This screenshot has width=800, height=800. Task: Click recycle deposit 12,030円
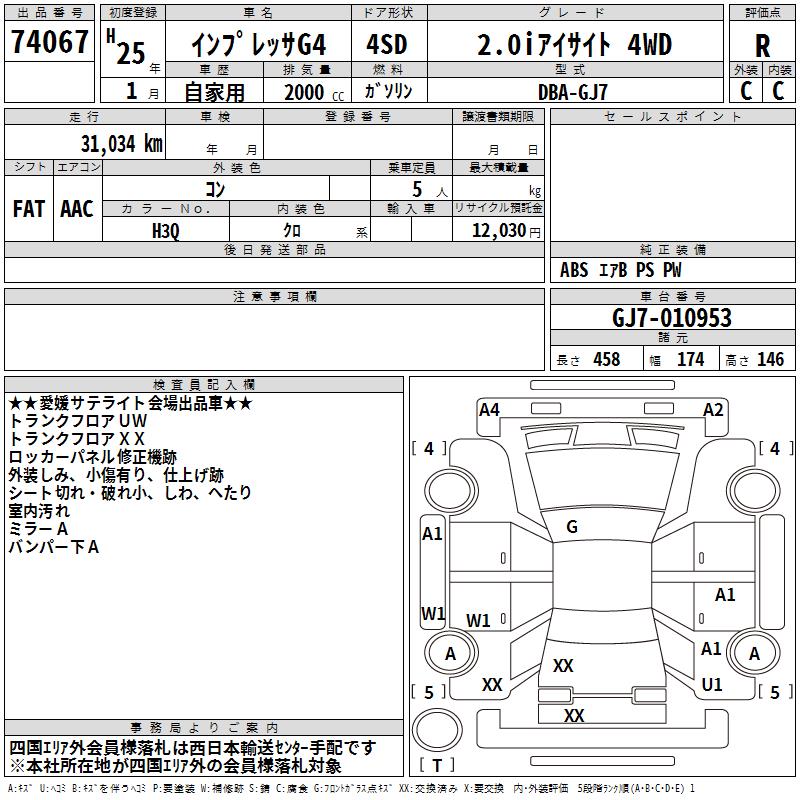pos(506,231)
